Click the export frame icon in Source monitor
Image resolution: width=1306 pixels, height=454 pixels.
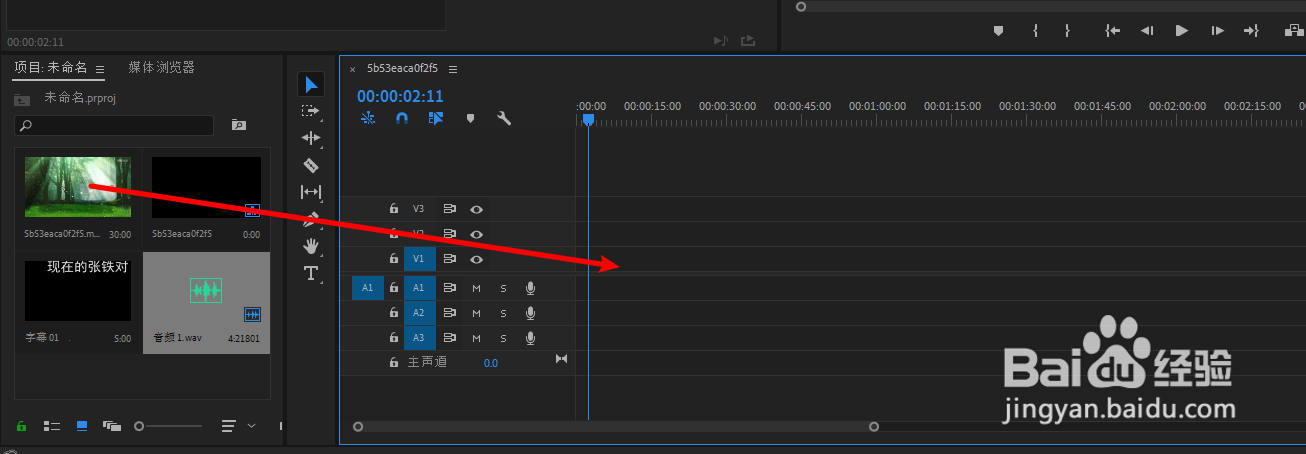748,41
